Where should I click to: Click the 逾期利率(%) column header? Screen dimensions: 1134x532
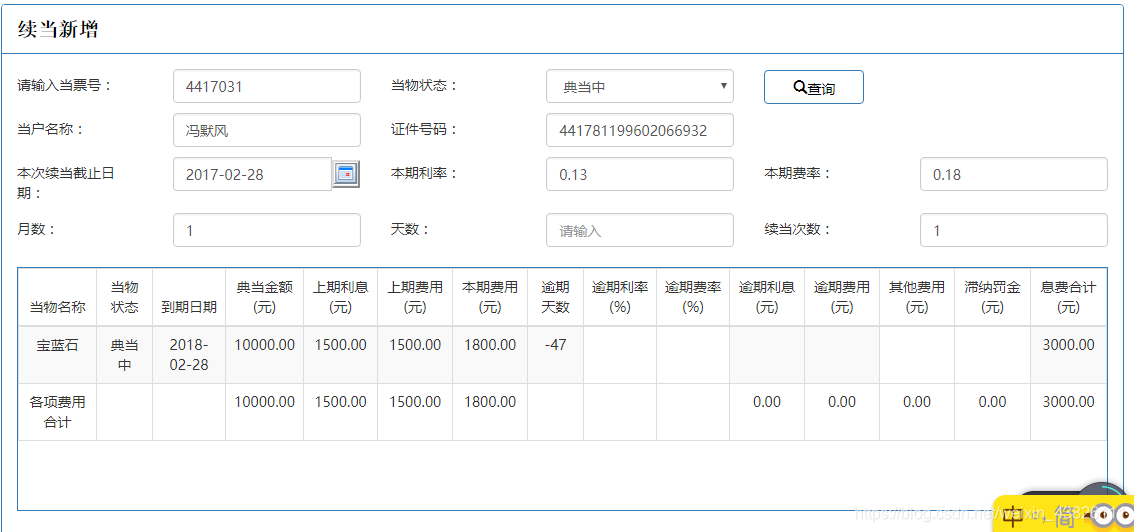click(620, 297)
